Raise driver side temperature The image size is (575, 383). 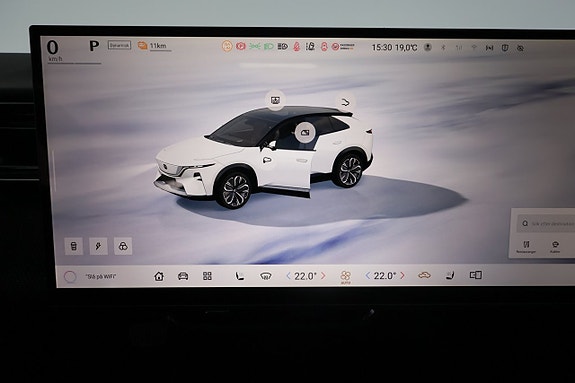[323, 276]
